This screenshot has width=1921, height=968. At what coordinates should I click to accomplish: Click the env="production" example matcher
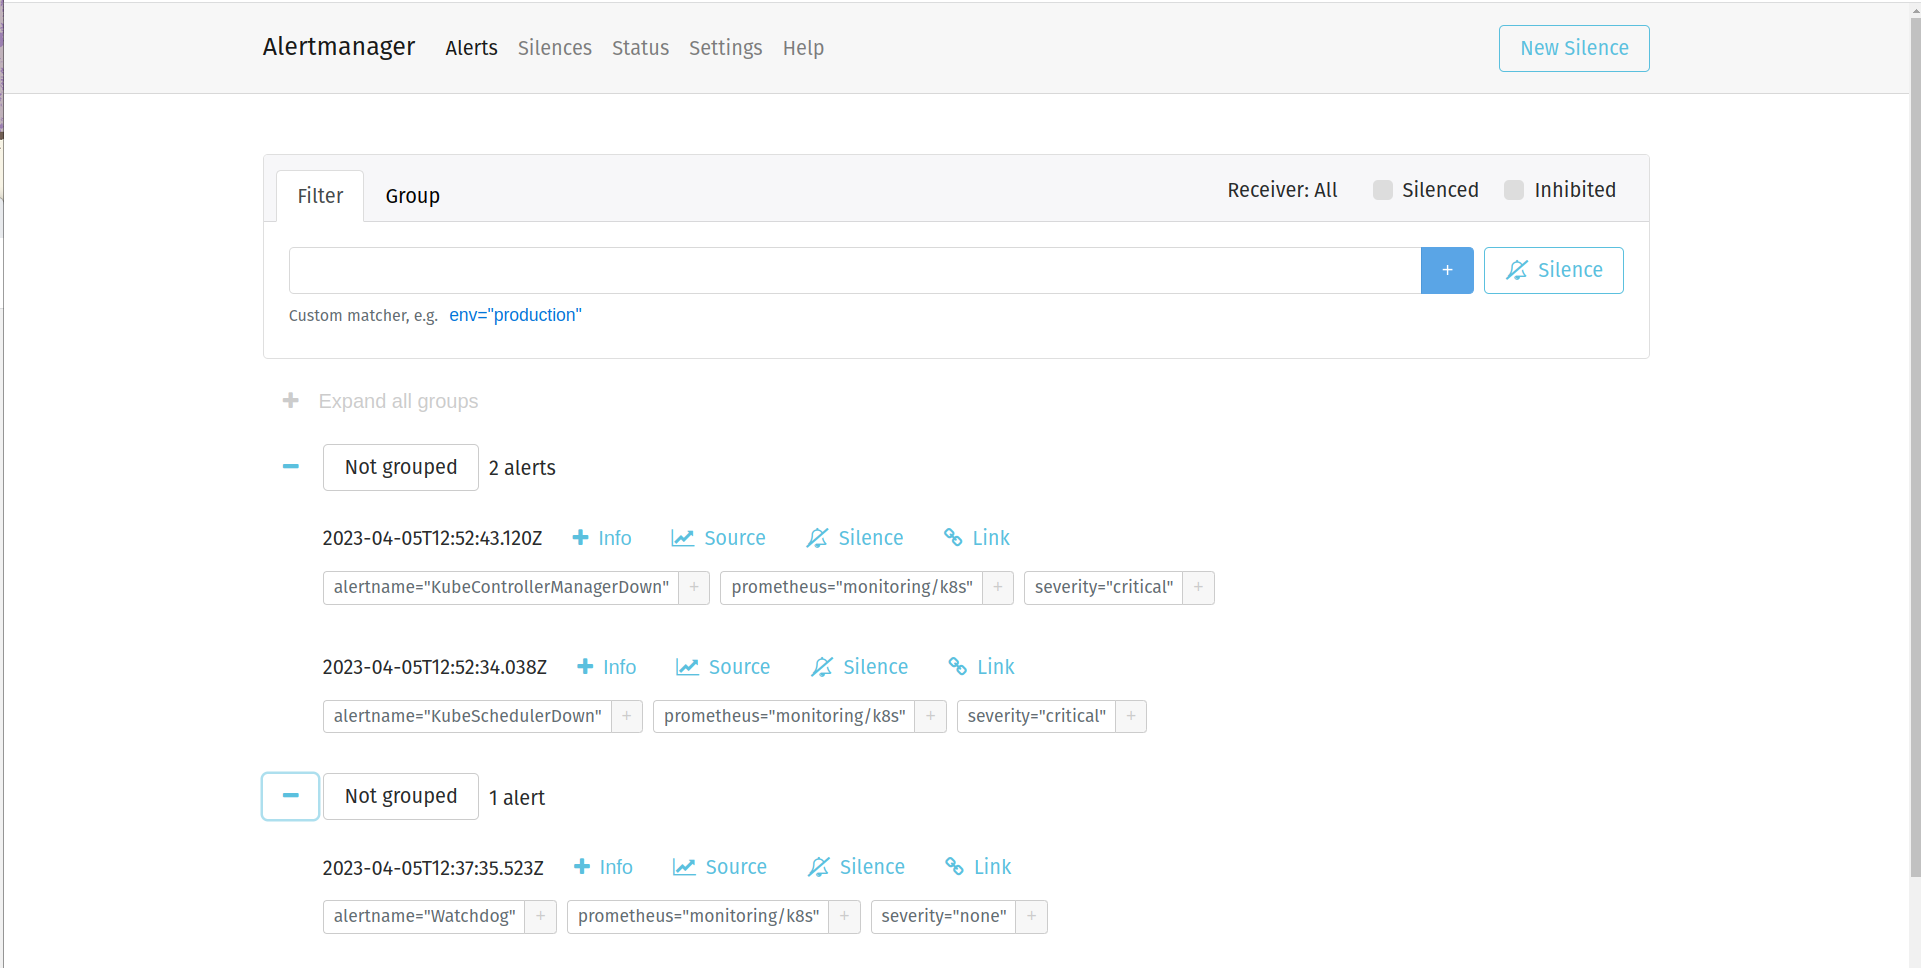click(x=515, y=315)
